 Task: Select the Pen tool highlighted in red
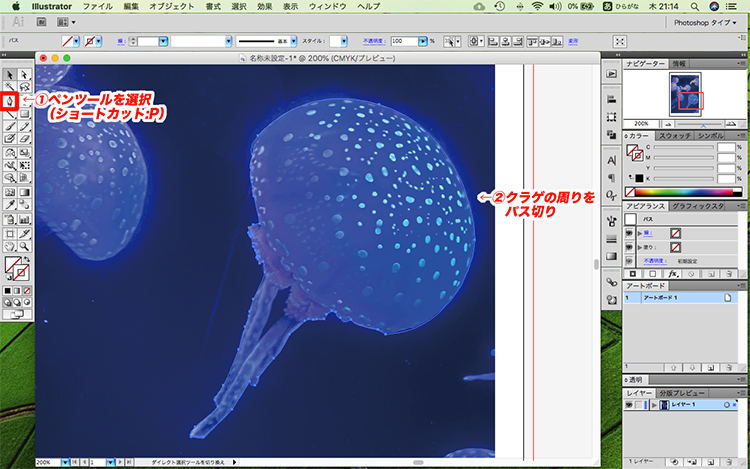(x=9, y=101)
